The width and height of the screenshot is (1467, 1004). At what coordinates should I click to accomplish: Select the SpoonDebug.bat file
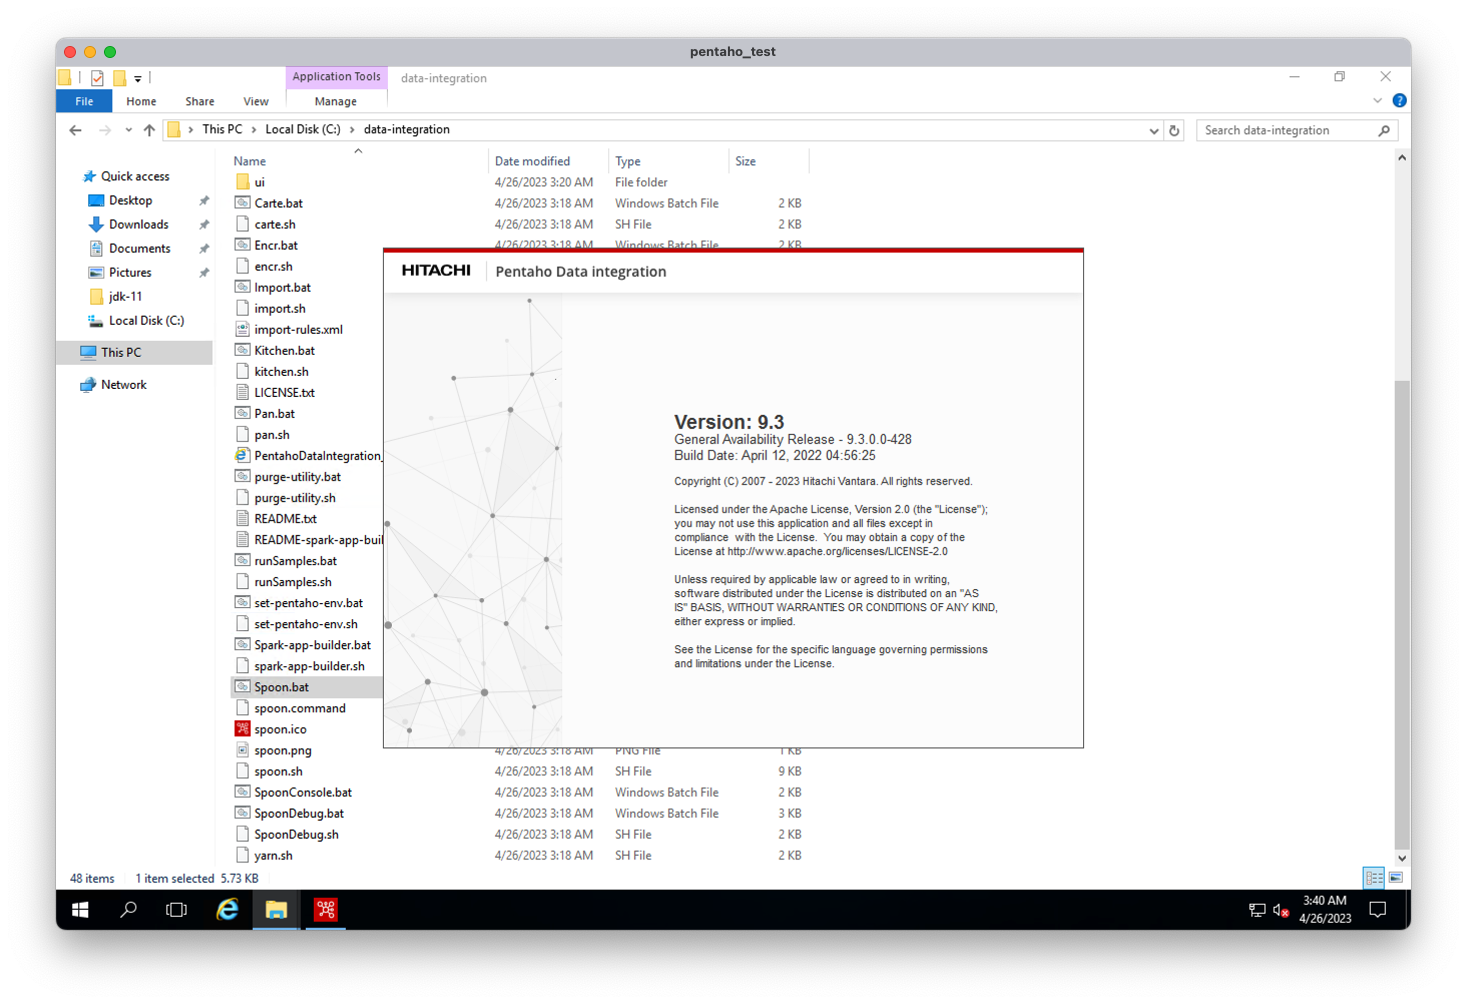pyautogui.click(x=298, y=813)
